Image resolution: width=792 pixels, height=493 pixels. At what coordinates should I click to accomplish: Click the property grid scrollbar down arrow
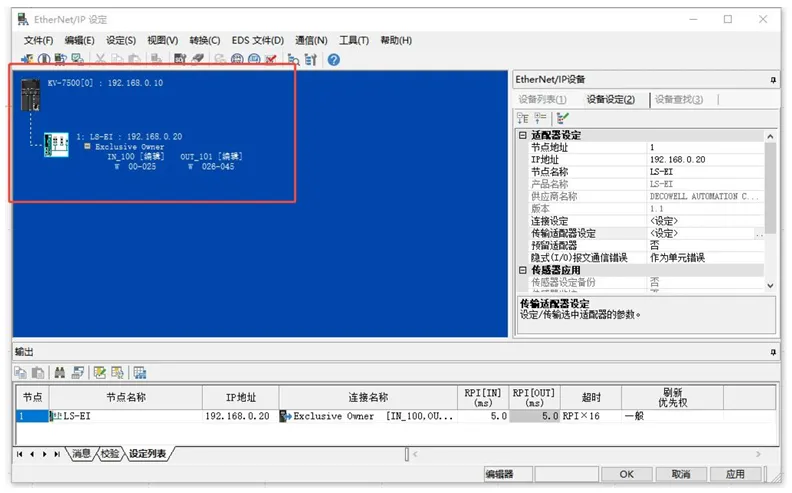coord(770,285)
